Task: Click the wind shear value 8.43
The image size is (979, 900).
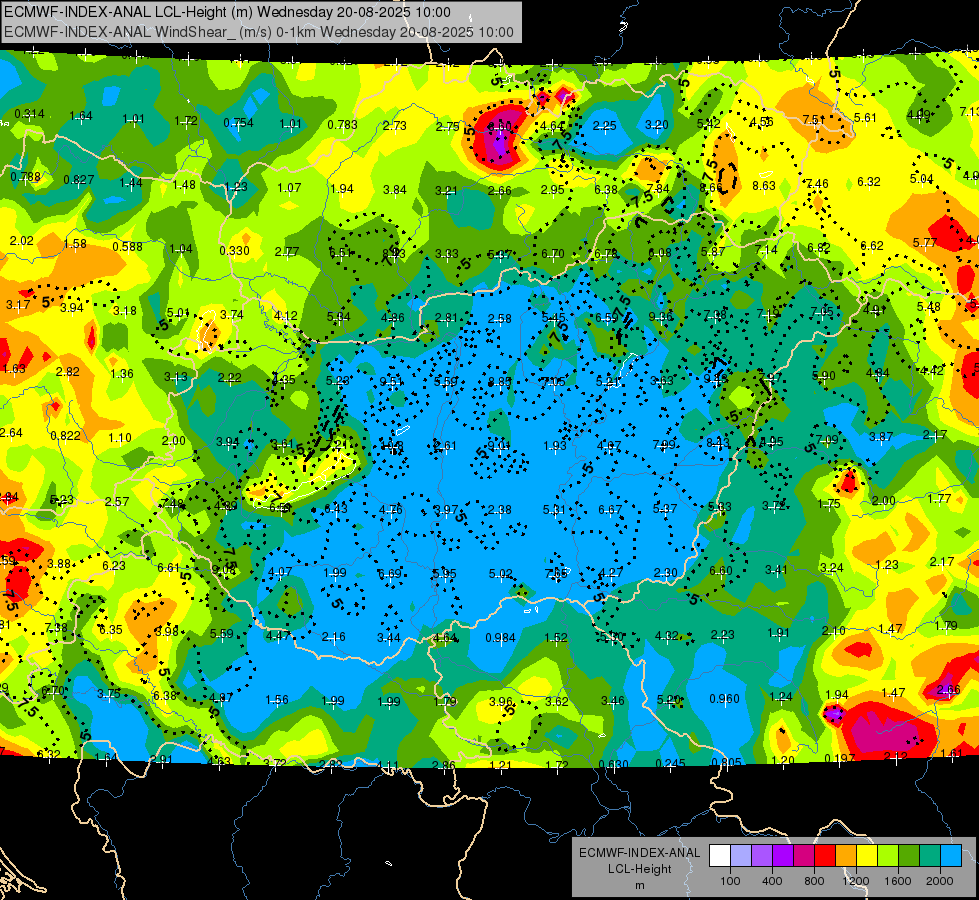Action: pos(718,443)
